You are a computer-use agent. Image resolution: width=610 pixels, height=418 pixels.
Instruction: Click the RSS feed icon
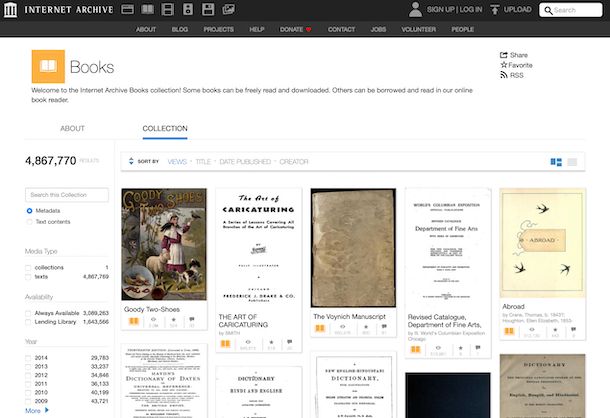pyautogui.click(x=504, y=75)
